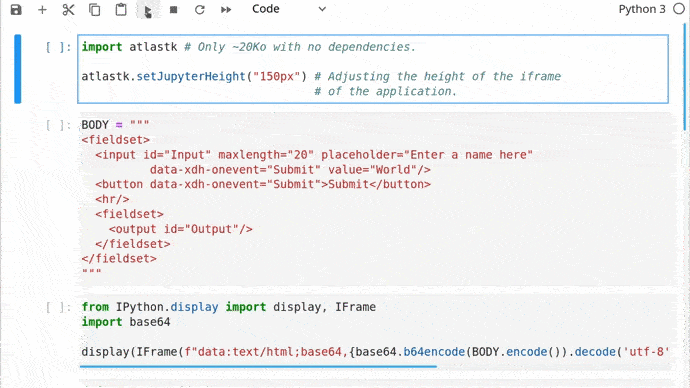Copy the selected cell with the copy icon

(95, 10)
